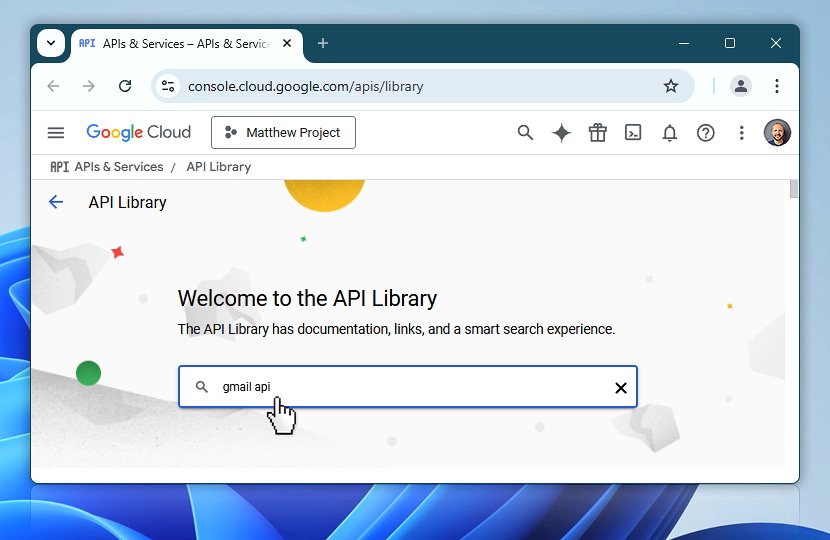Click the gmail api search field
Image resolution: width=830 pixels, height=540 pixels.
pos(408,386)
